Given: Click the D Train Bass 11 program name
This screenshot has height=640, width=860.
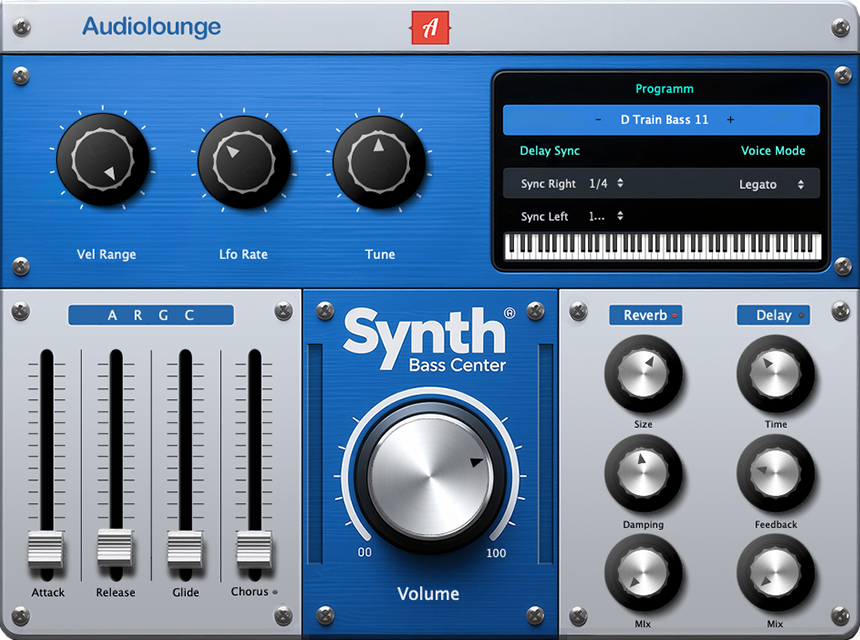Looking at the screenshot, I should coord(664,120).
